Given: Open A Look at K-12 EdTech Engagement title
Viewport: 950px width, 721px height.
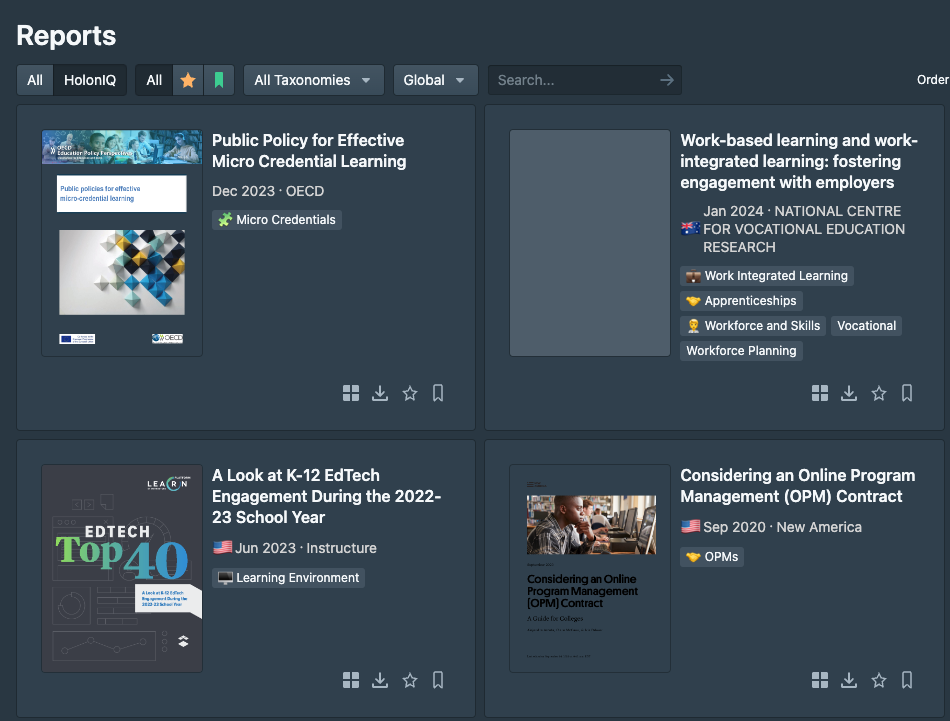Looking at the screenshot, I should [x=326, y=496].
